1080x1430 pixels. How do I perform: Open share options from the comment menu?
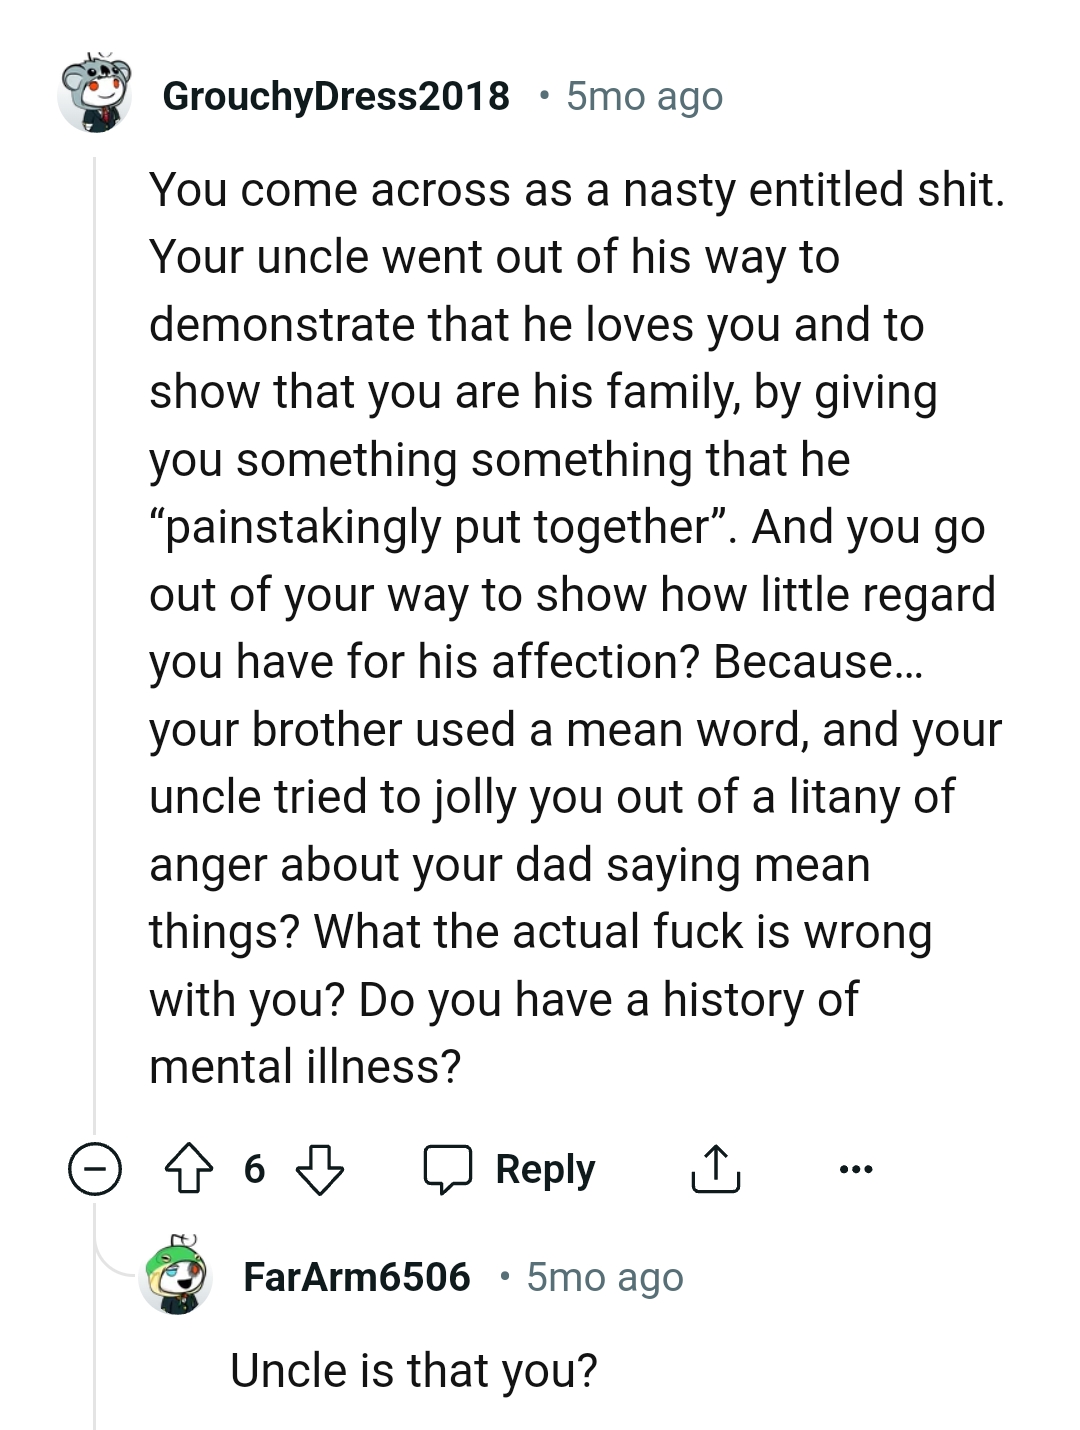coord(716,1168)
